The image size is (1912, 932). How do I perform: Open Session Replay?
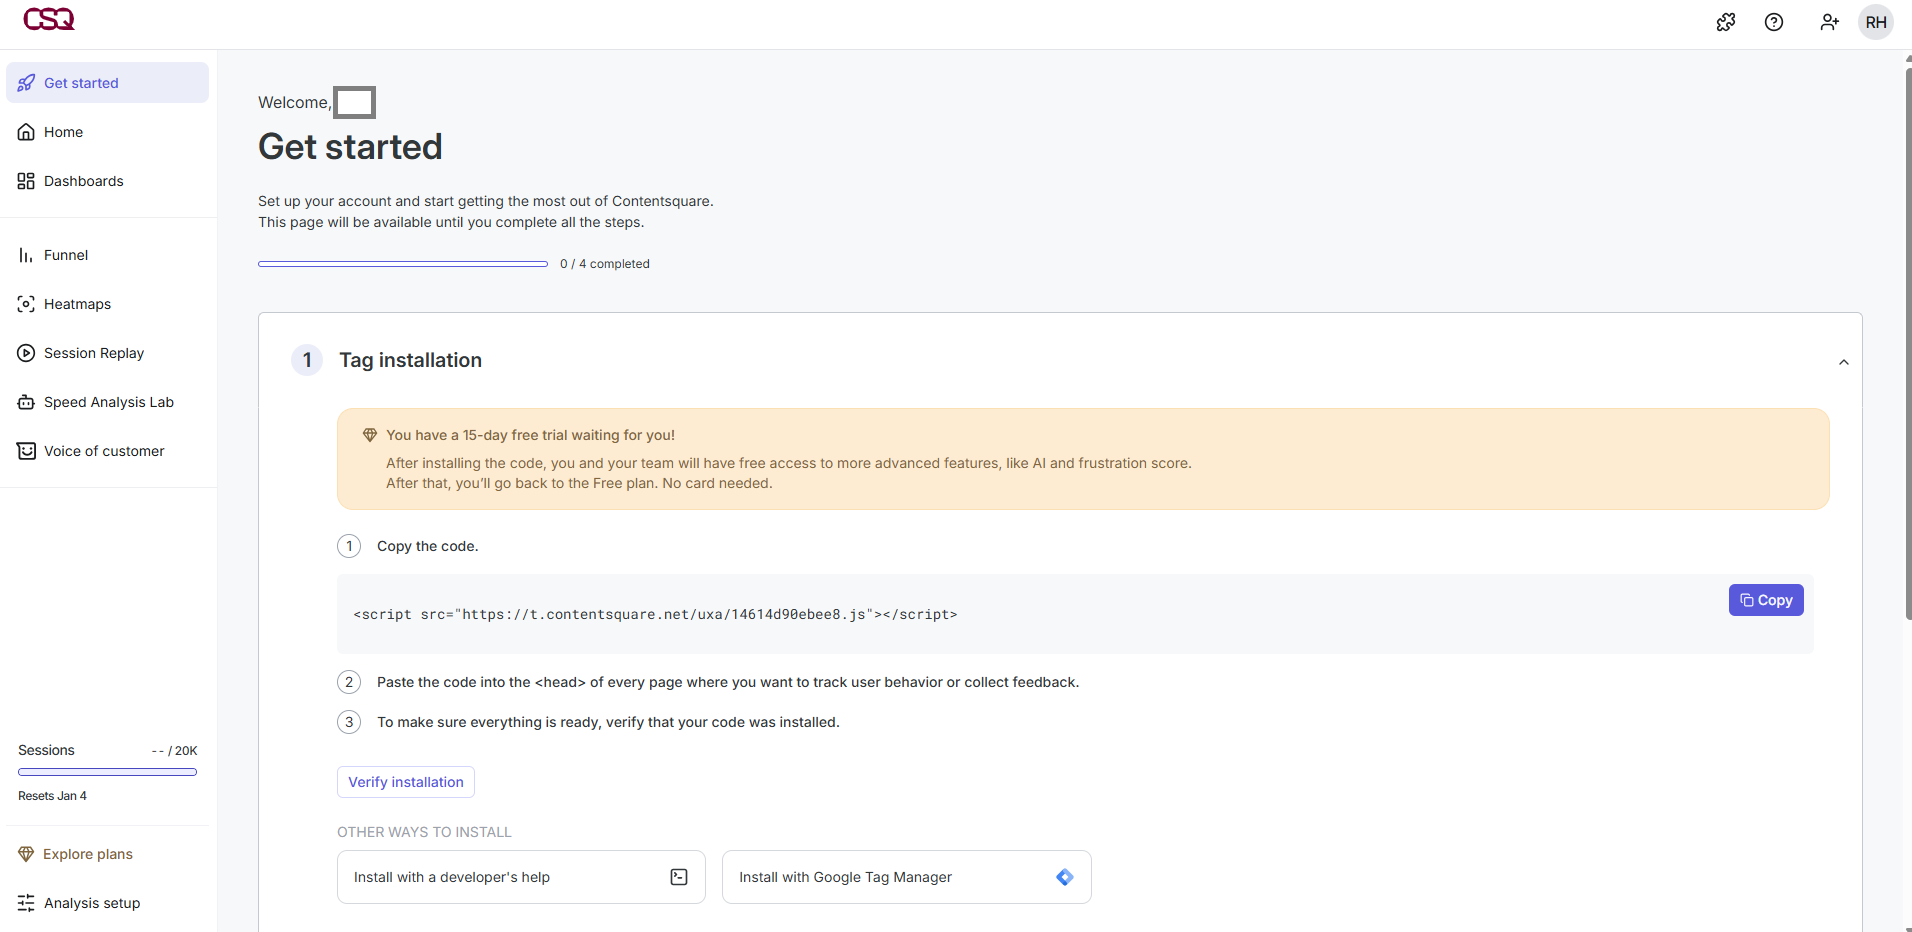point(107,353)
